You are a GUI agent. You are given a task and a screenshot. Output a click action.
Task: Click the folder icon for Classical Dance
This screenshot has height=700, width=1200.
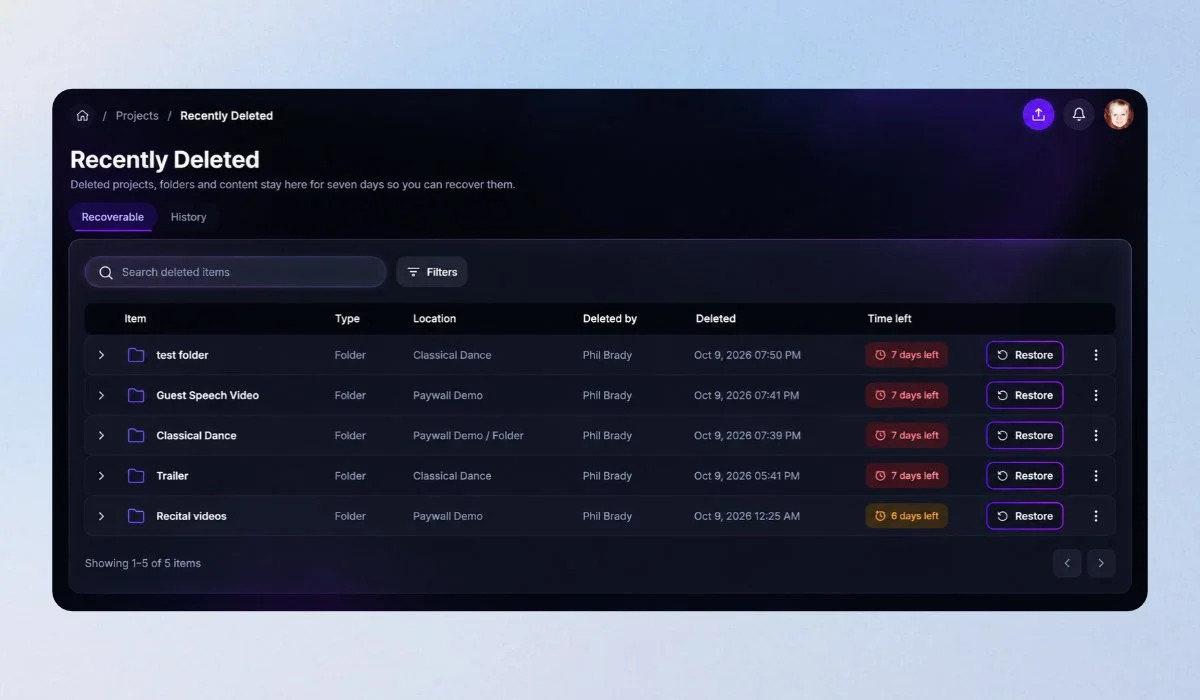click(136, 435)
